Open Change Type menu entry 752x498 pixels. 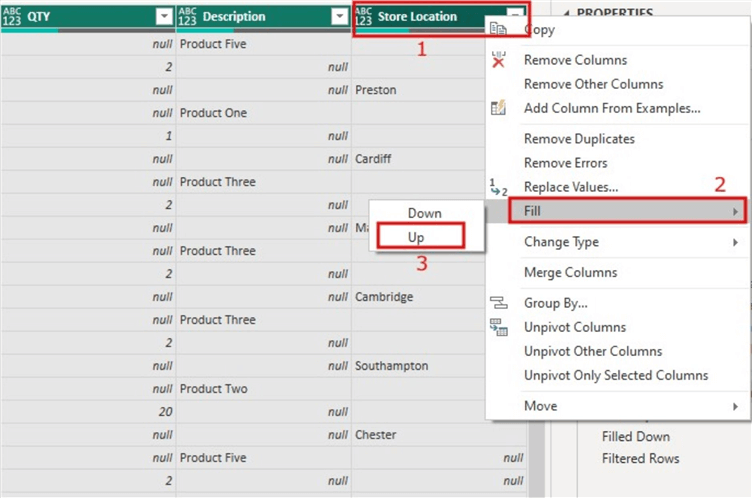[x=617, y=242]
